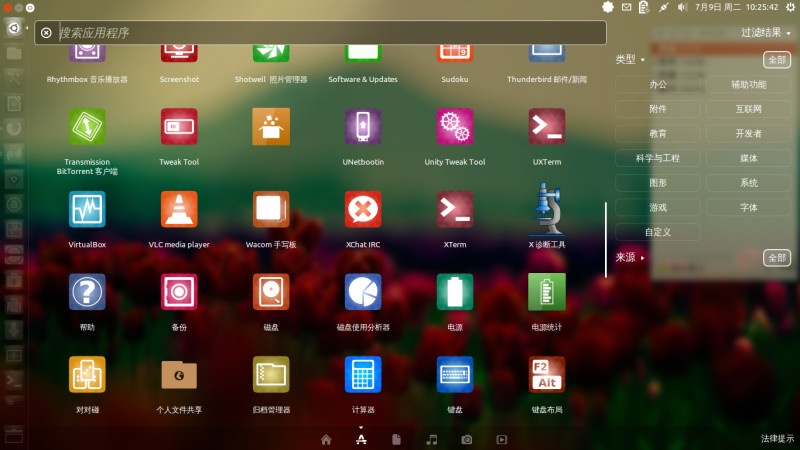Open Thunderbird 邮件/新闻
The width and height of the screenshot is (800, 450).
point(546,54)
